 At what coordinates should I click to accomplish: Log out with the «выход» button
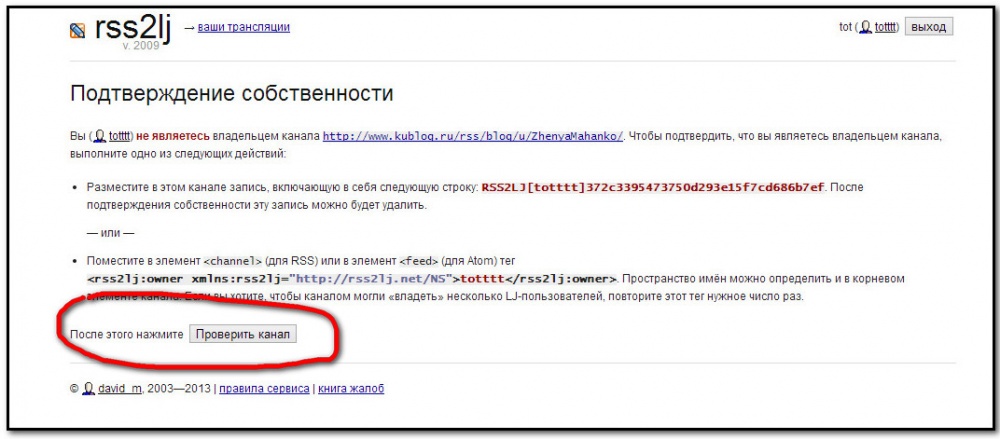929,27
